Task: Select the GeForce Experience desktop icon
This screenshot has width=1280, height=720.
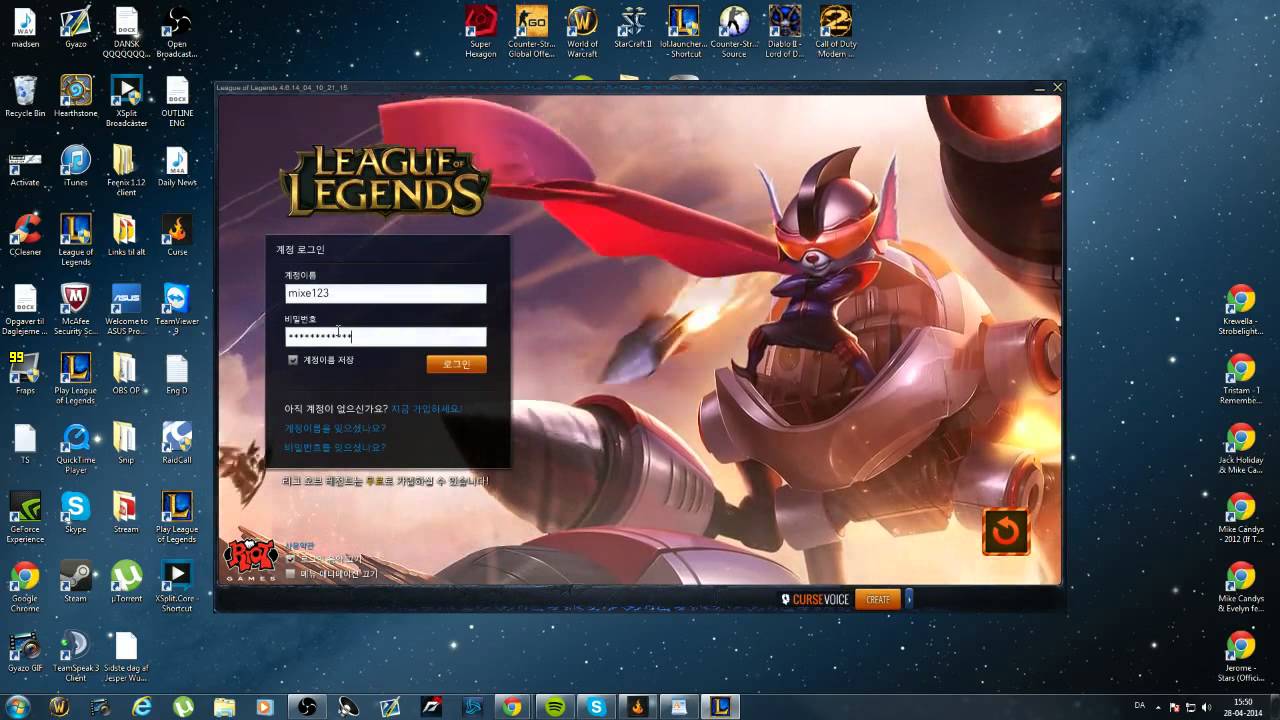Action: point(25,517)
